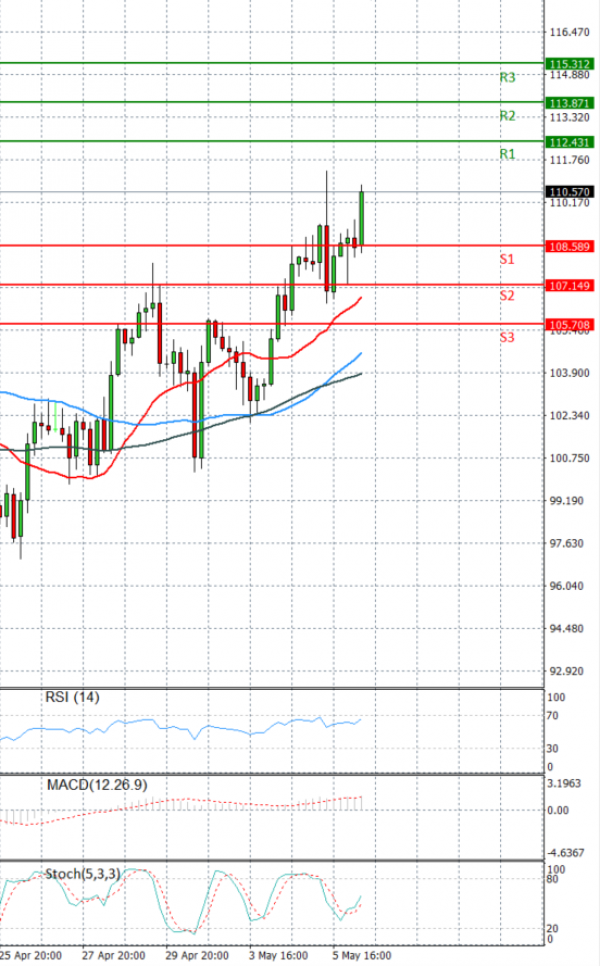The width and height of the screenshot is (600, 966).
Task: Click the 114.880 price axis value
Action: [x=569, y=75]
